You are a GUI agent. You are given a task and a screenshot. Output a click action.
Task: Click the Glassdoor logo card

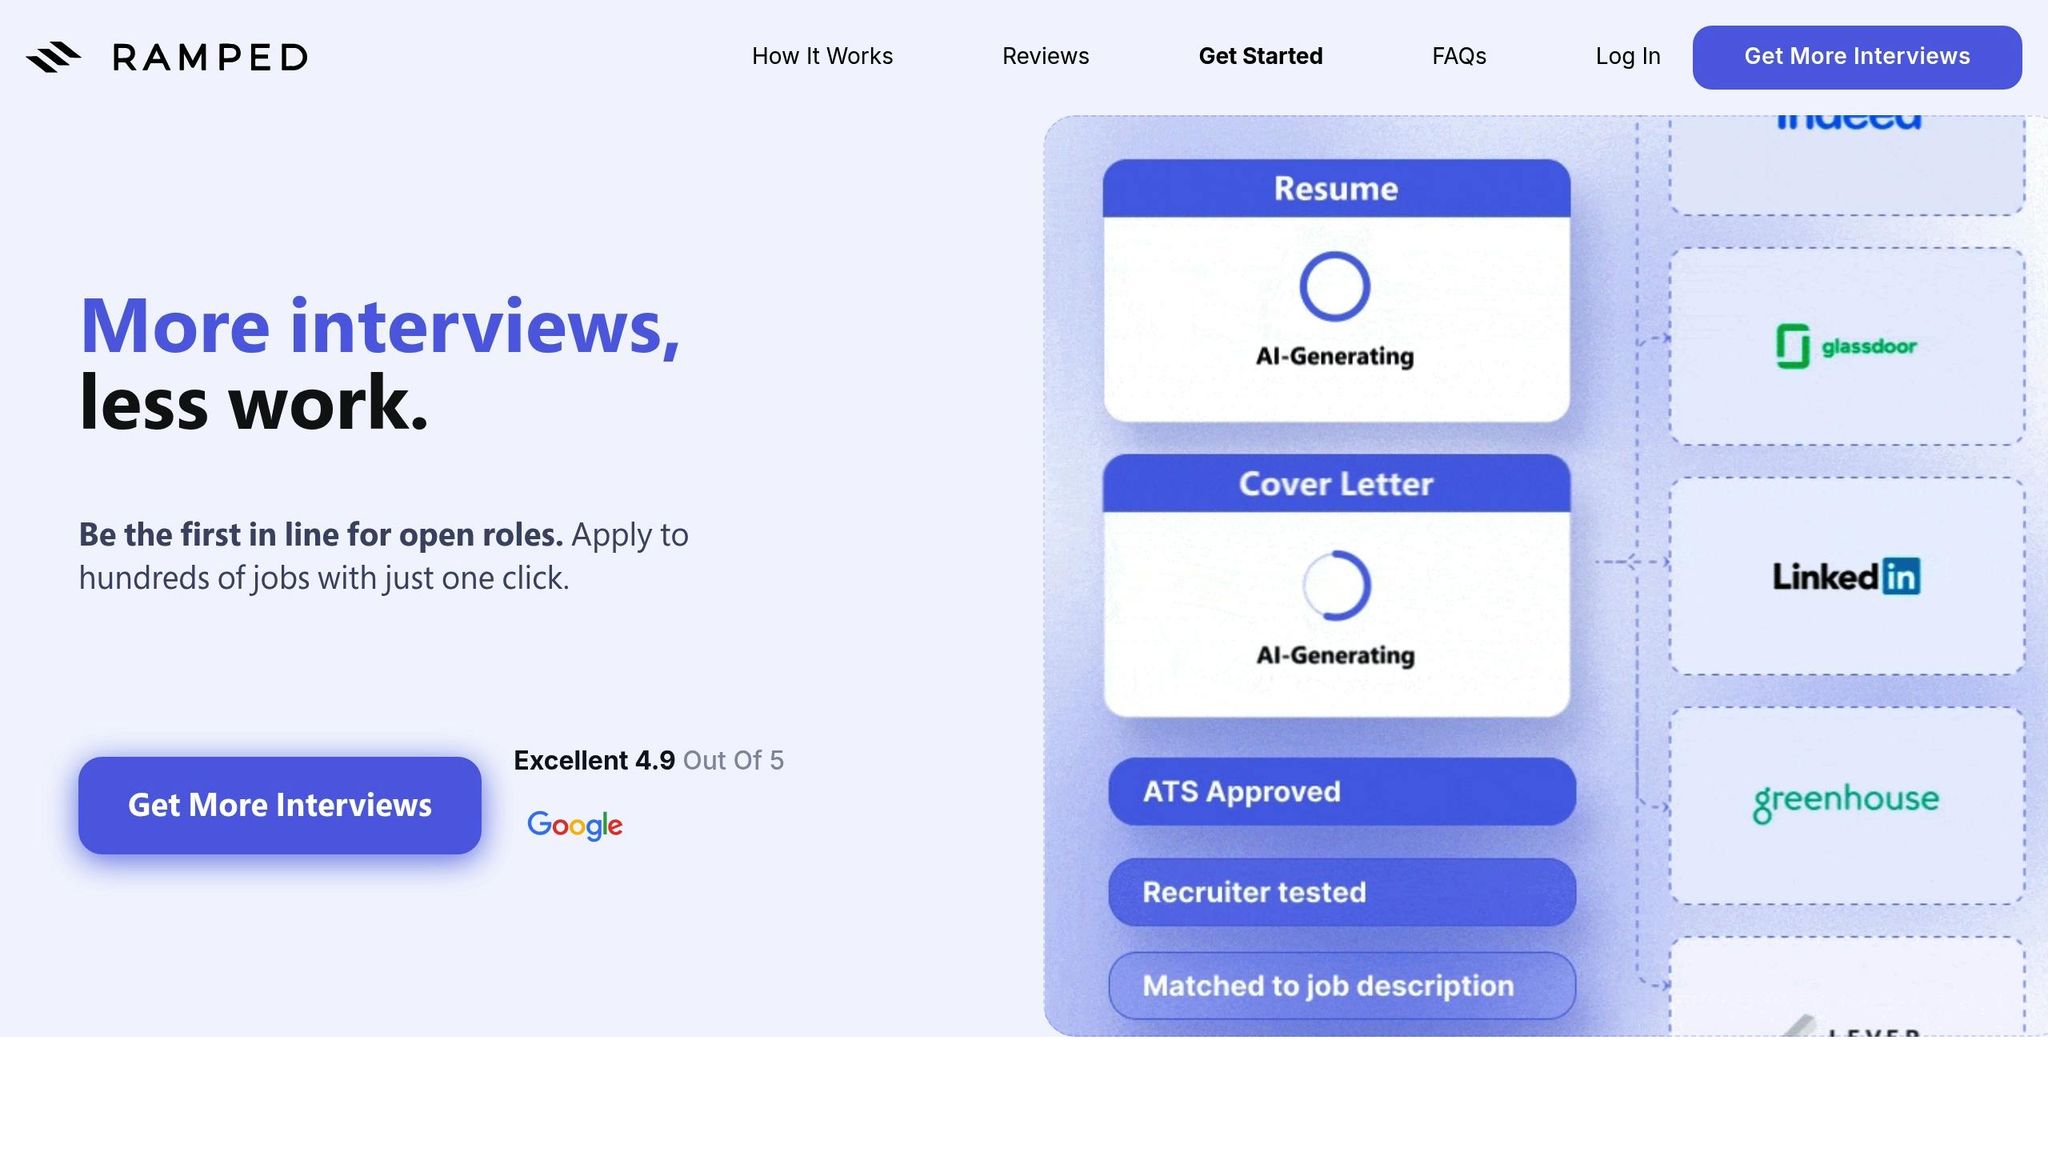1847,346
